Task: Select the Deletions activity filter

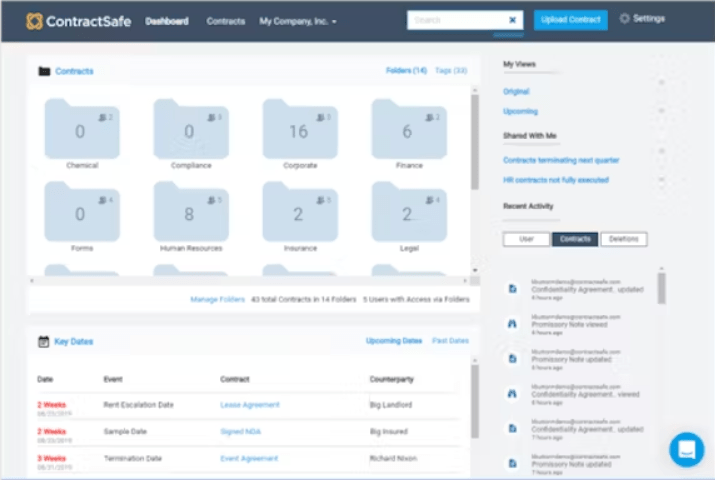Action: click(624, 239)
